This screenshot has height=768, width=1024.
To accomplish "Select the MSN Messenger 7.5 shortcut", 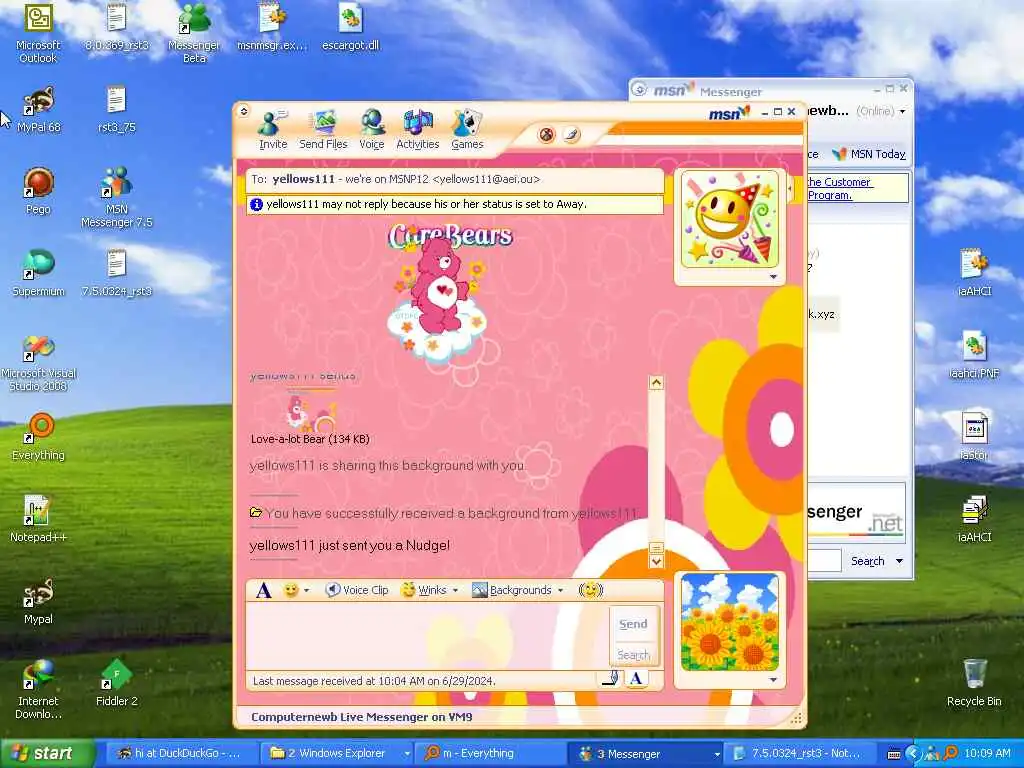I will tap(117, 197).
